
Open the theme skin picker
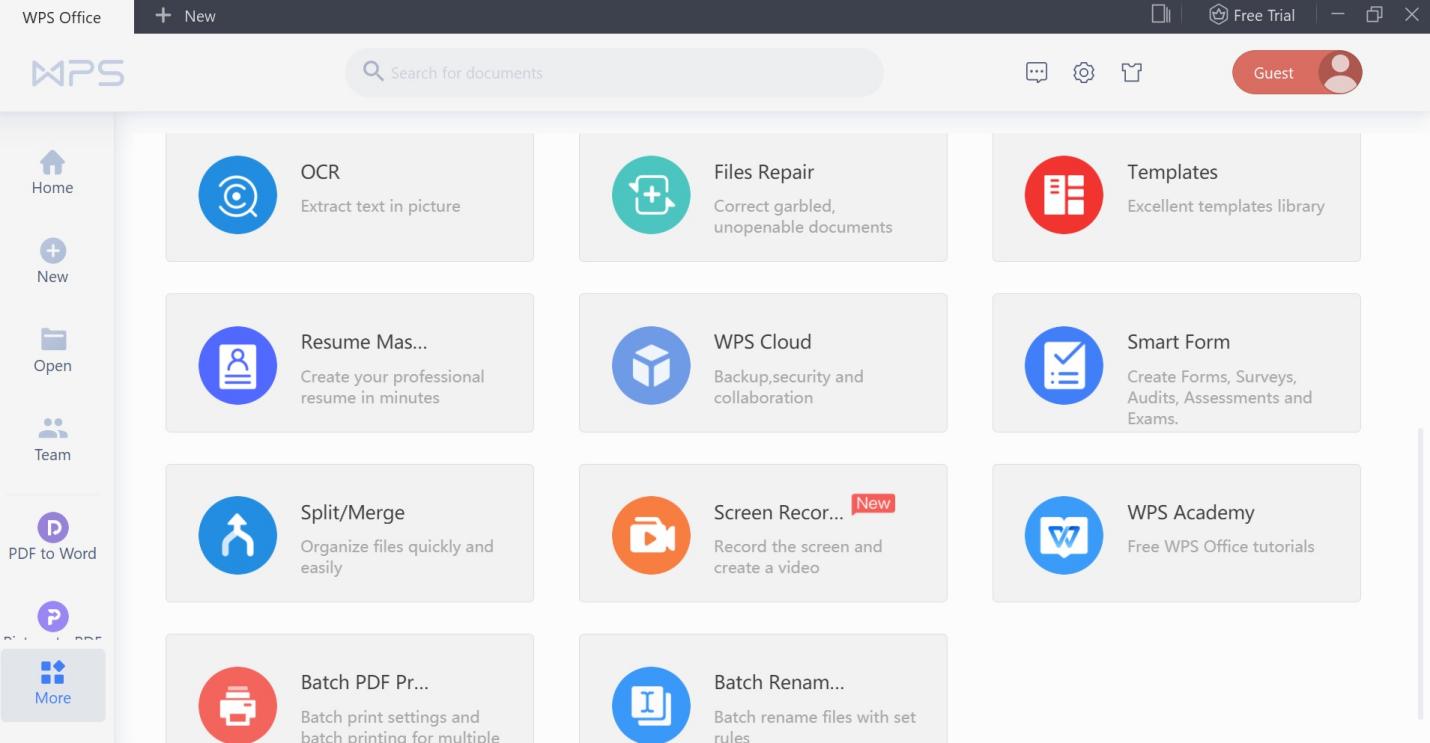[1131, 72]
